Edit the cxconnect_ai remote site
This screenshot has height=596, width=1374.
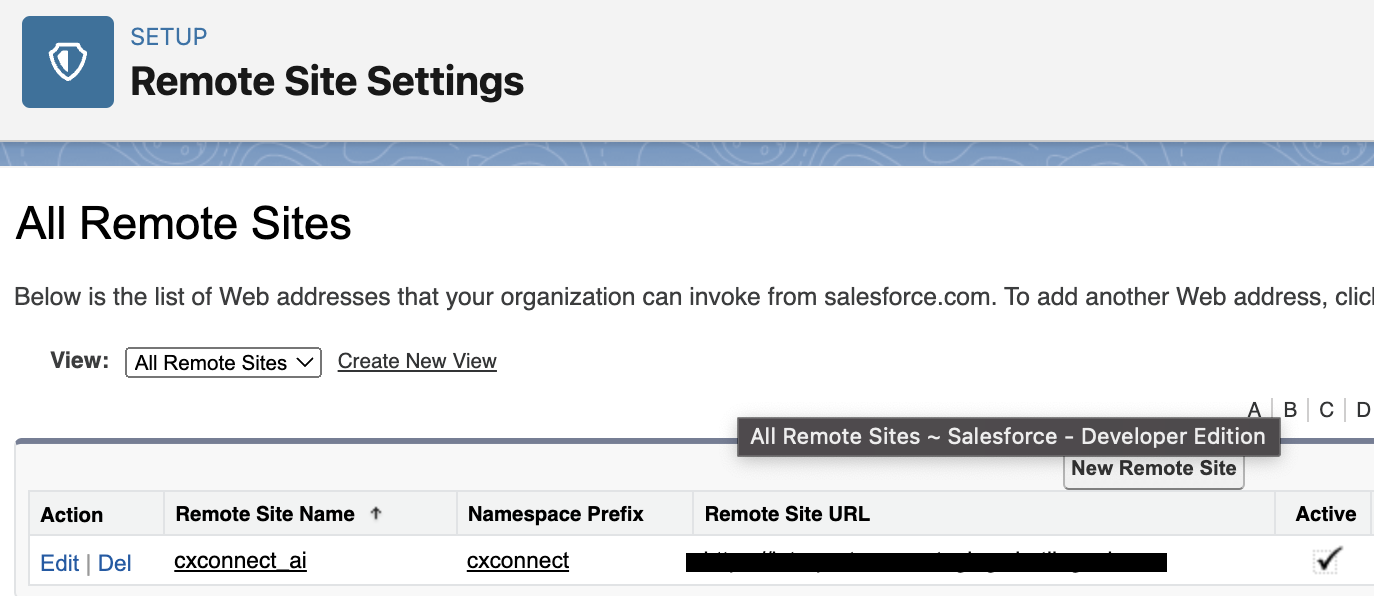59,563
